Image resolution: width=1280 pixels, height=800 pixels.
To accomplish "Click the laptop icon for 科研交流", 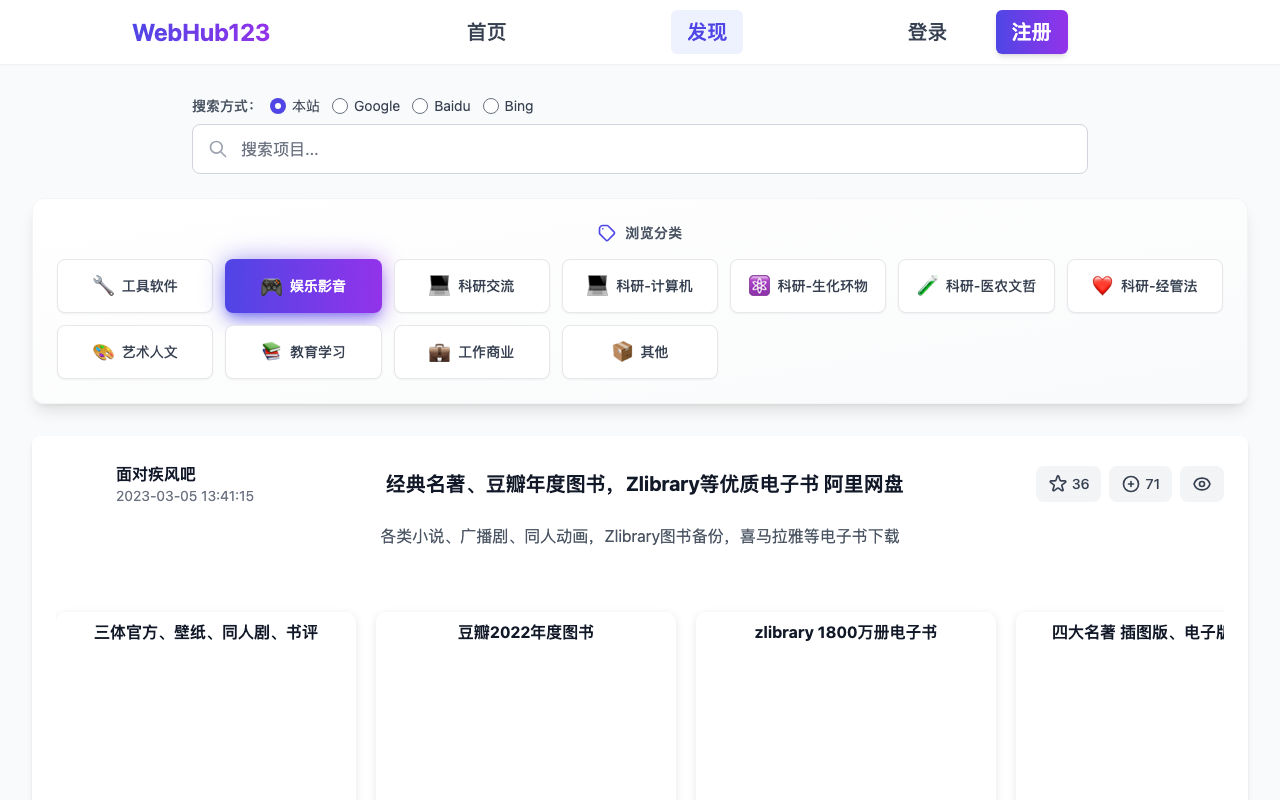I will click(439, 286).
